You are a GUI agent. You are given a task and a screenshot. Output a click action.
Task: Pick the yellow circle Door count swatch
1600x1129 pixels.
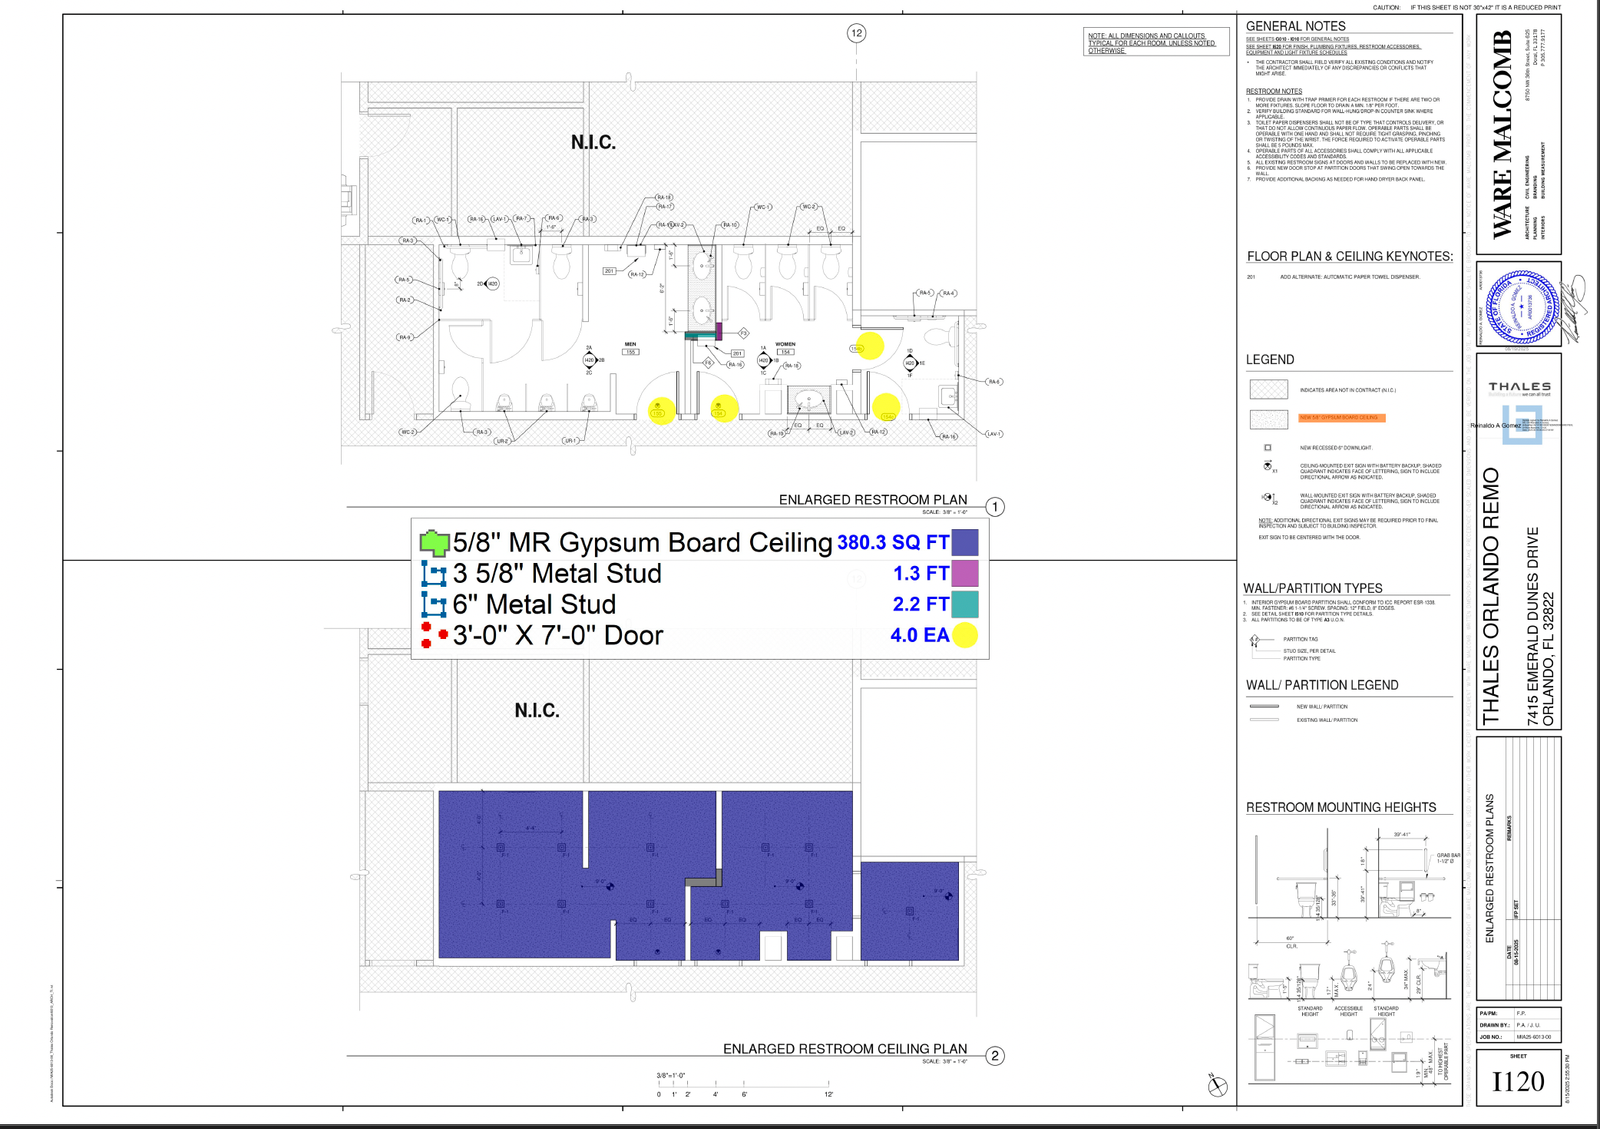tap(965, 635)
